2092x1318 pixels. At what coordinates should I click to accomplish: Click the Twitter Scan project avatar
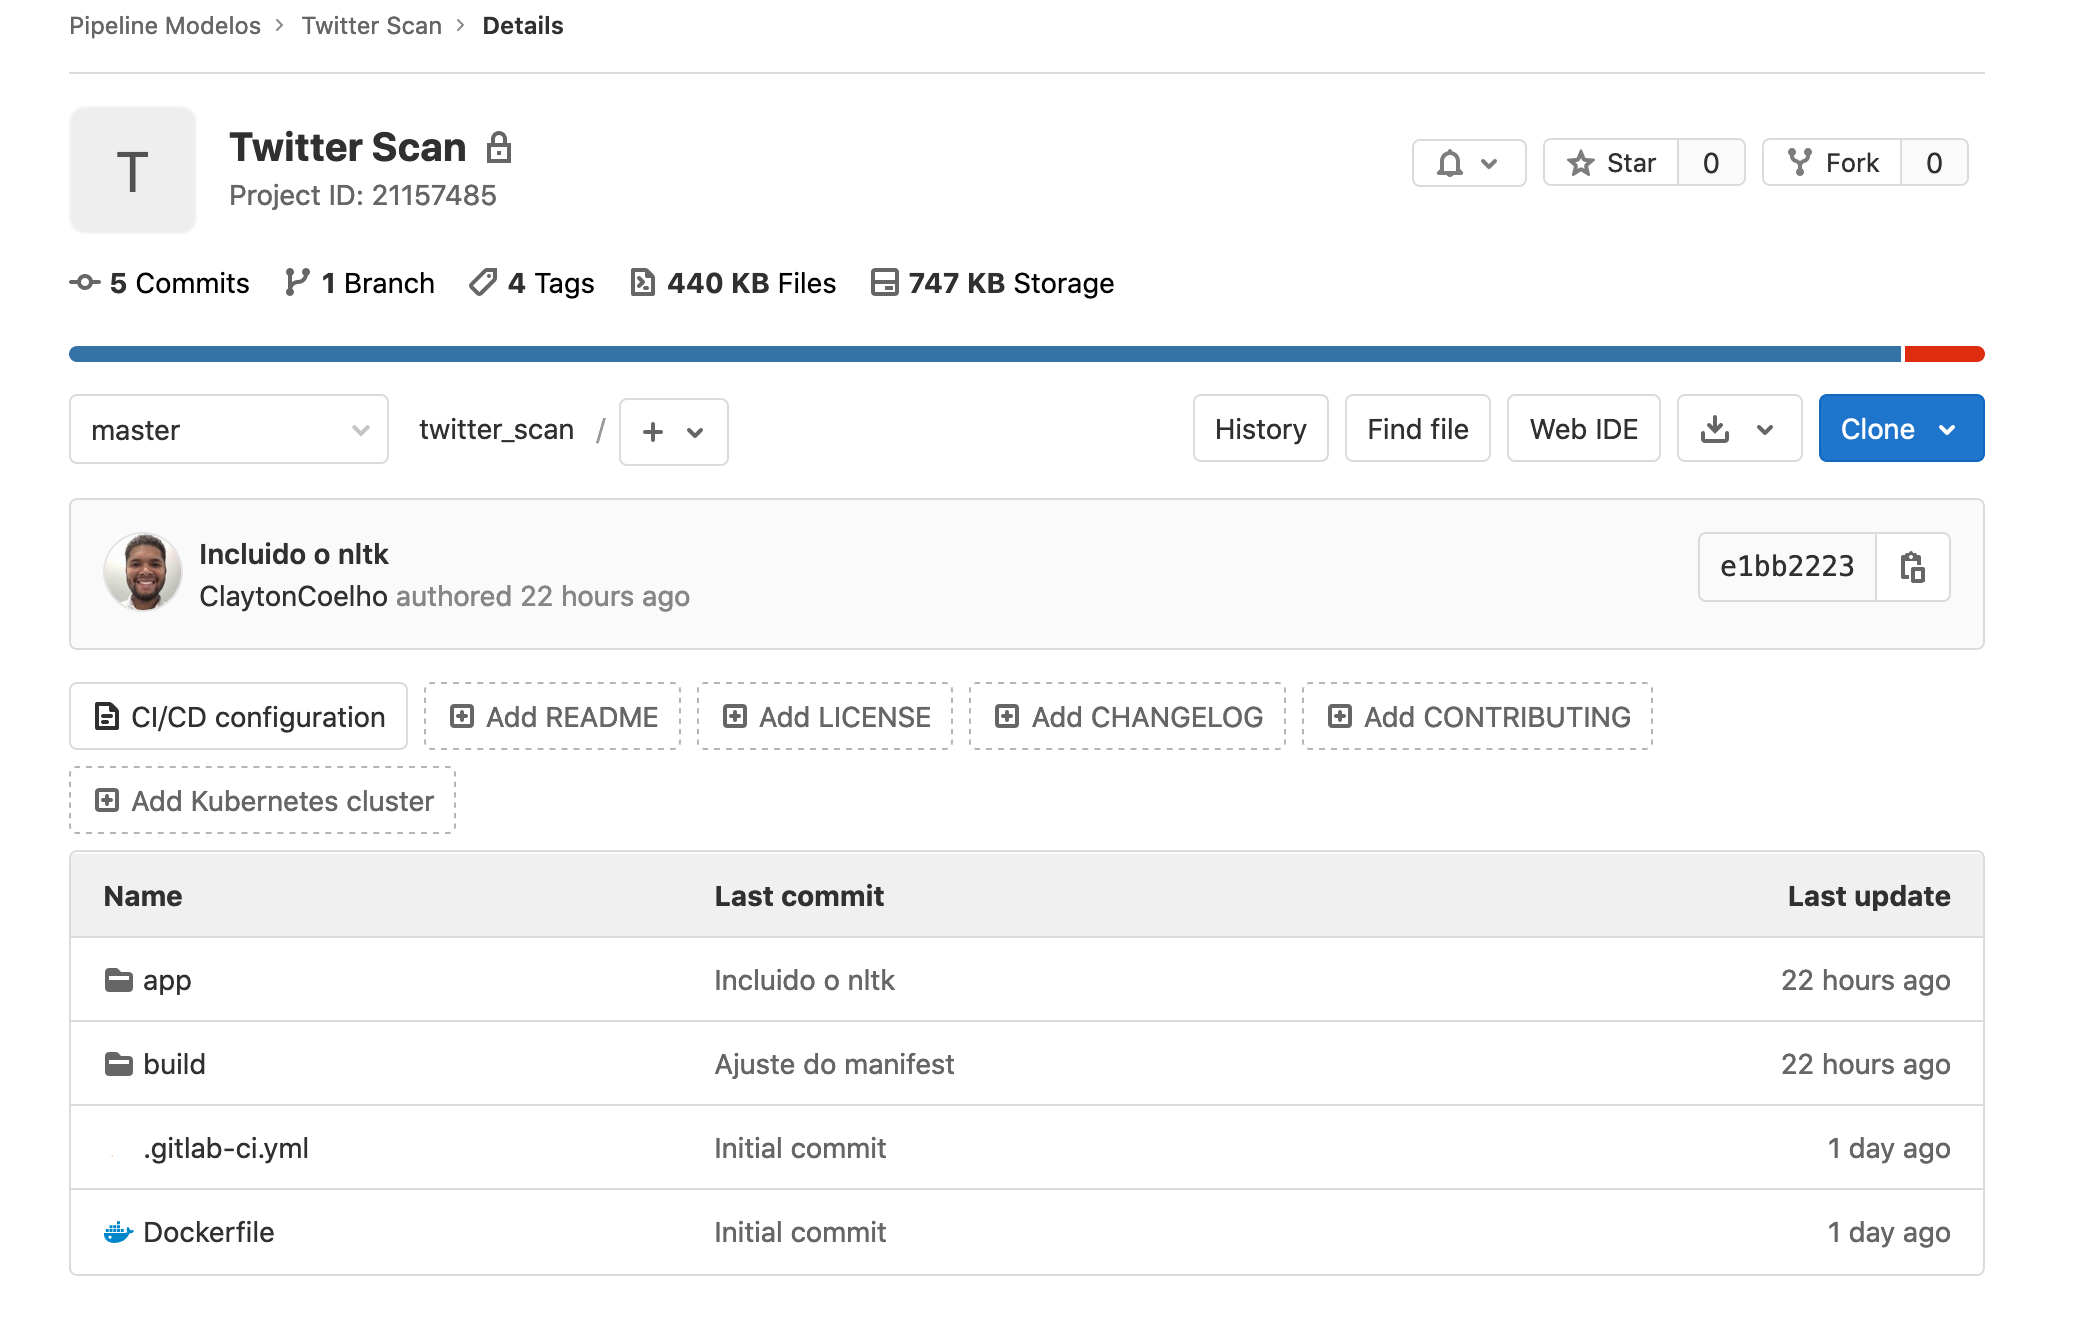[x=133, y=171]
